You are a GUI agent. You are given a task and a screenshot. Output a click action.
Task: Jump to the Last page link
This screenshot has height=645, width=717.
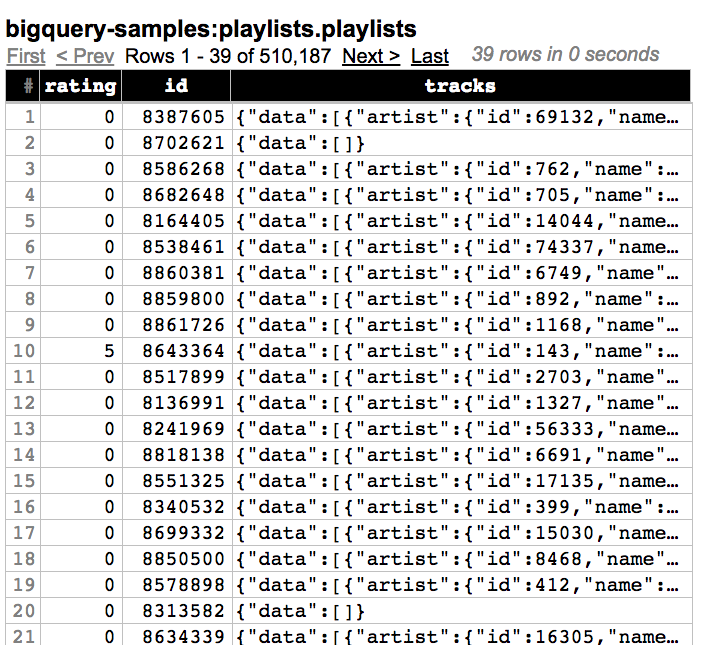[x=430, y=56]
